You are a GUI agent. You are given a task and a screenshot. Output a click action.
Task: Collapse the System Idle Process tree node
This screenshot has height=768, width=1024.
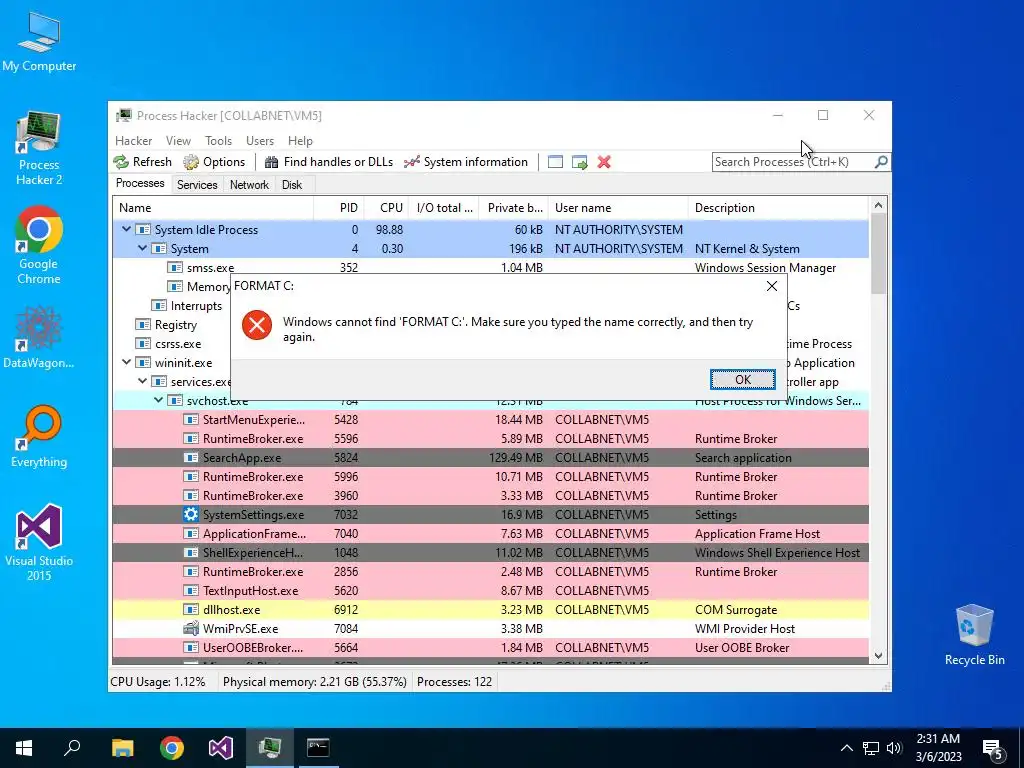(127, 229)
